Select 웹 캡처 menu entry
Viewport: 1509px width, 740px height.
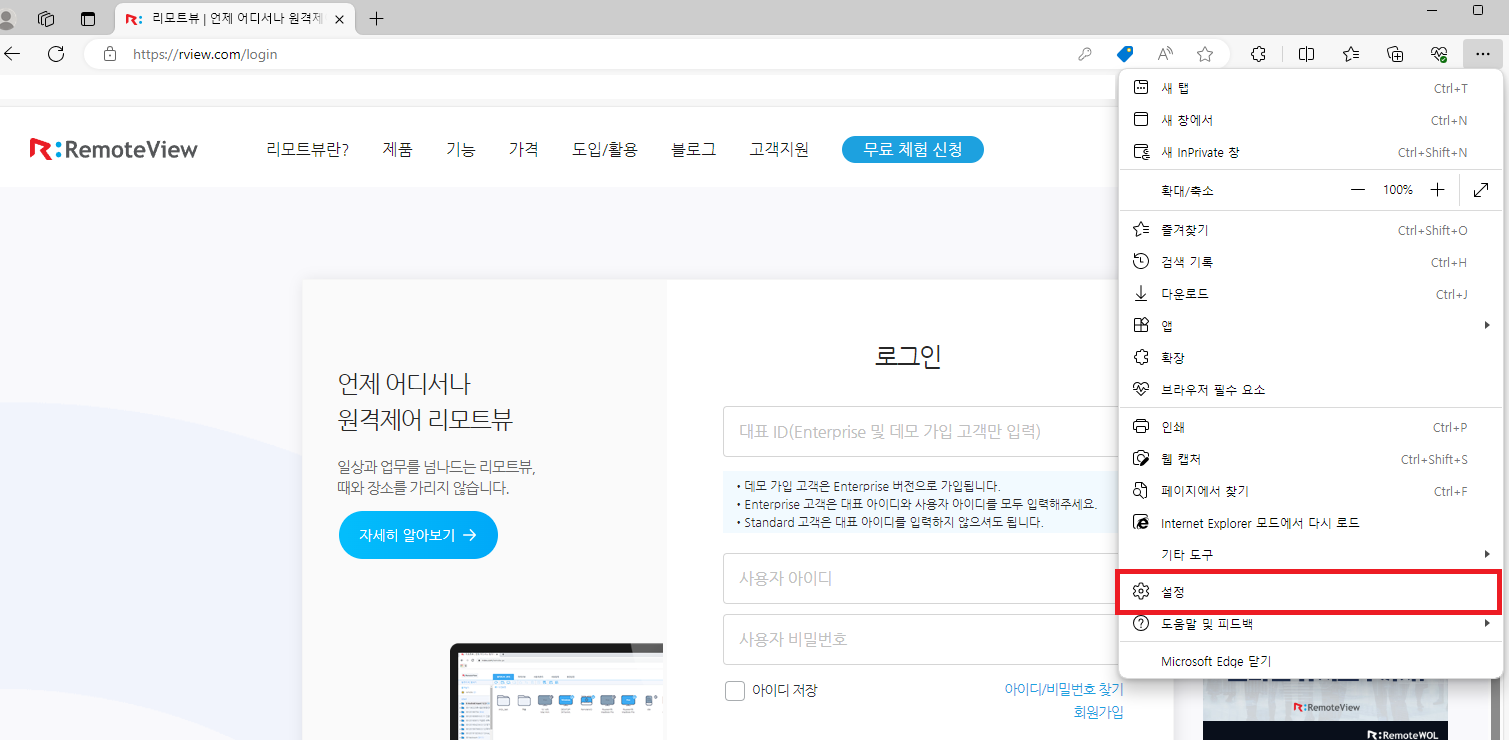[1310, 459]
